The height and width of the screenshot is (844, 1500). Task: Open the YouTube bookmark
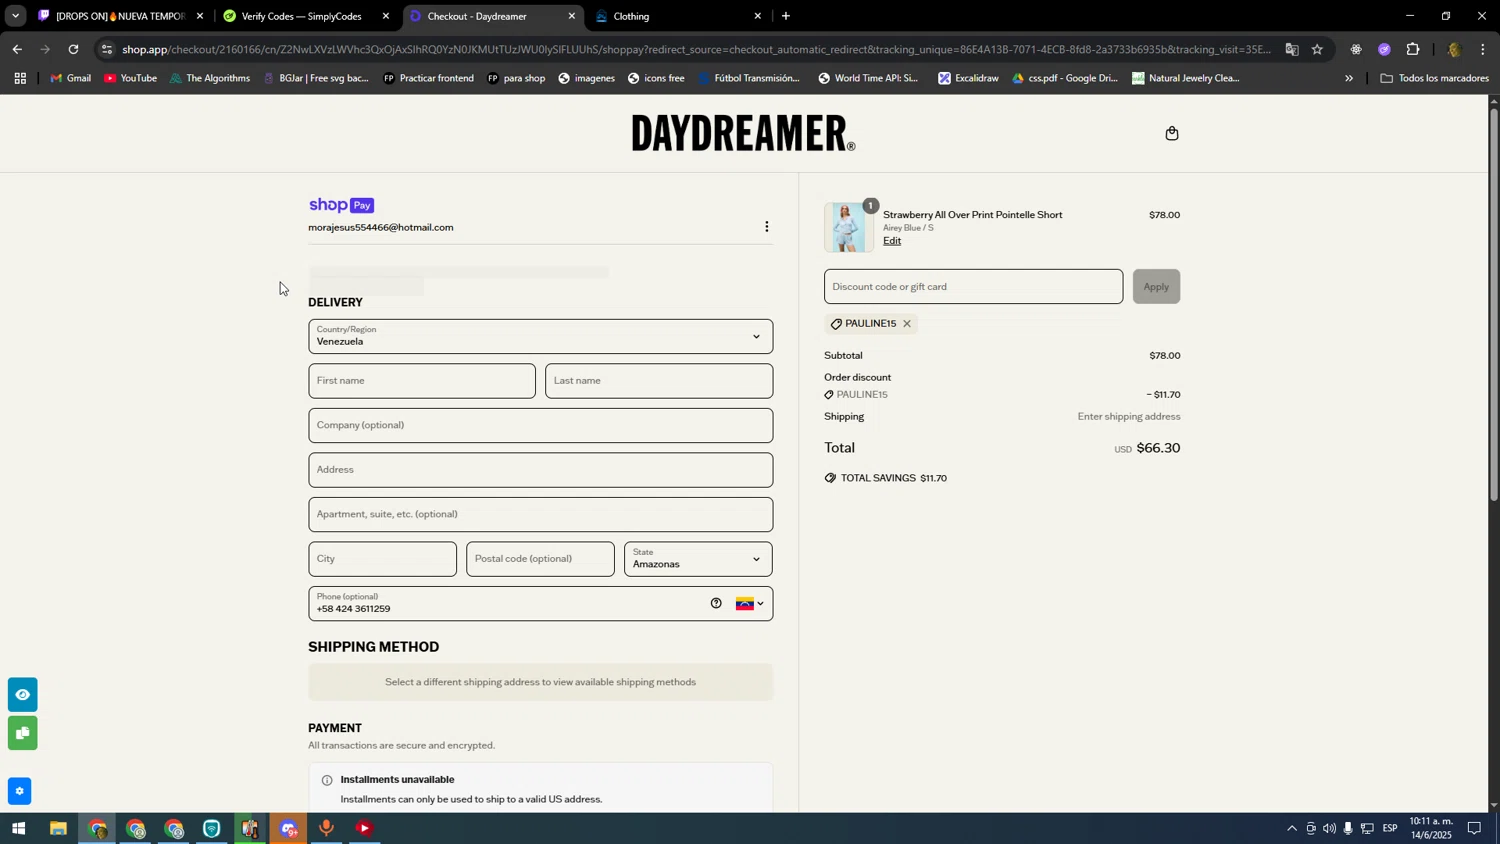[131, 78]
